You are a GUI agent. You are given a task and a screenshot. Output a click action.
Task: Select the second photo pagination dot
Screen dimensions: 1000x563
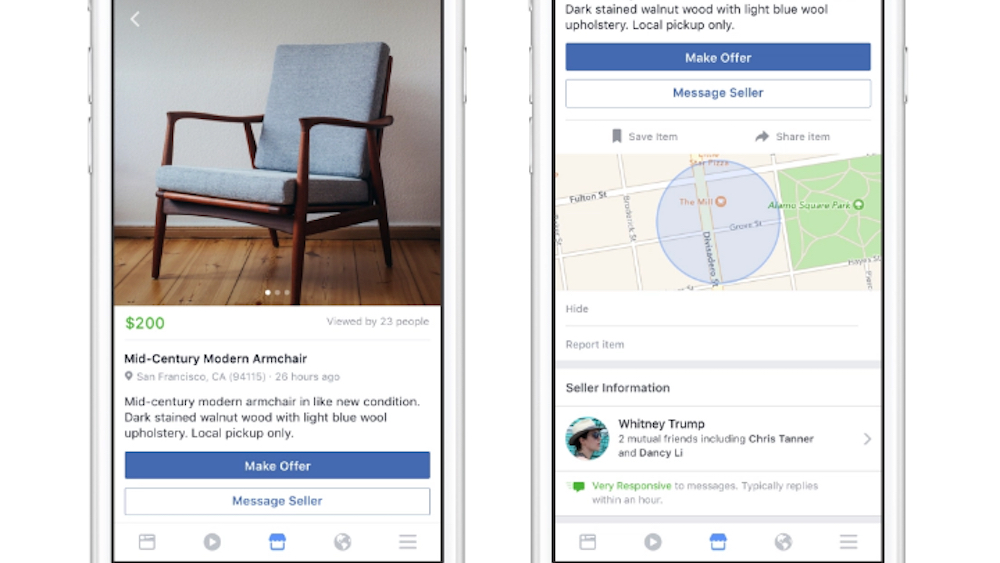(x=277, y=293)
